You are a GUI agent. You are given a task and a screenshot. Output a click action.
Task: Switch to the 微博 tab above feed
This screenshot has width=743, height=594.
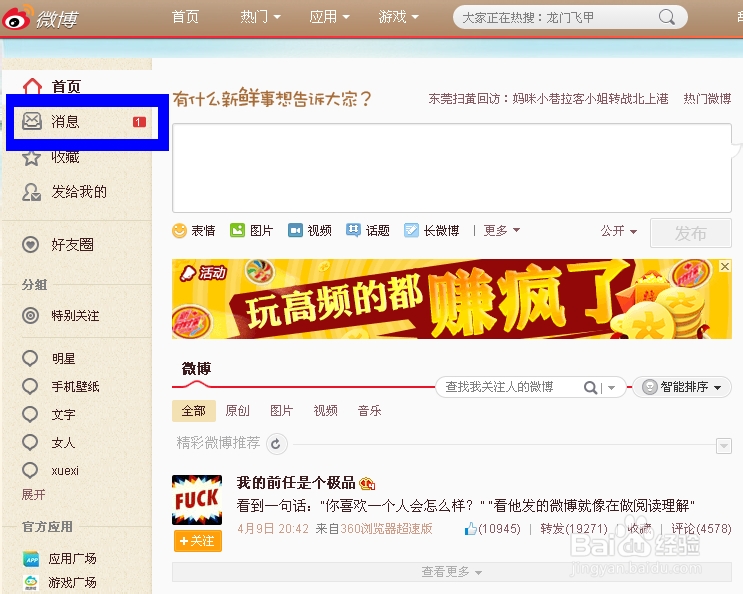click(x=196, y=368)
